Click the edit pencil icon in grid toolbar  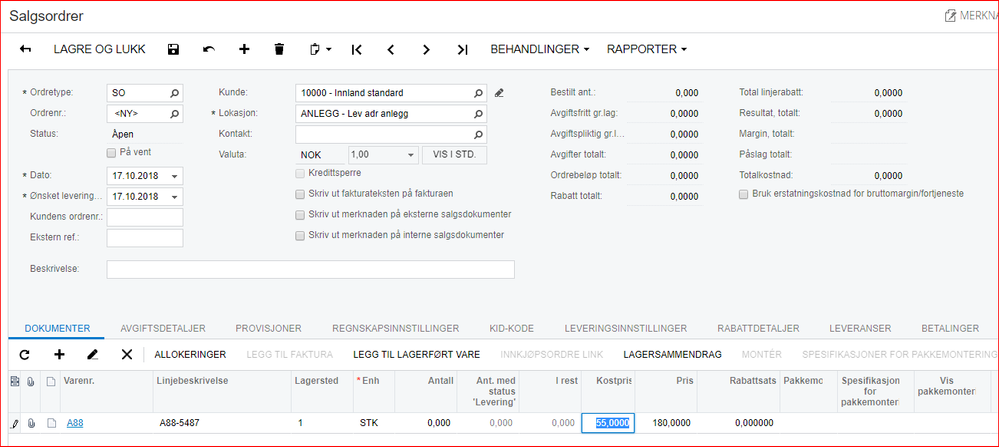point(92,355)
